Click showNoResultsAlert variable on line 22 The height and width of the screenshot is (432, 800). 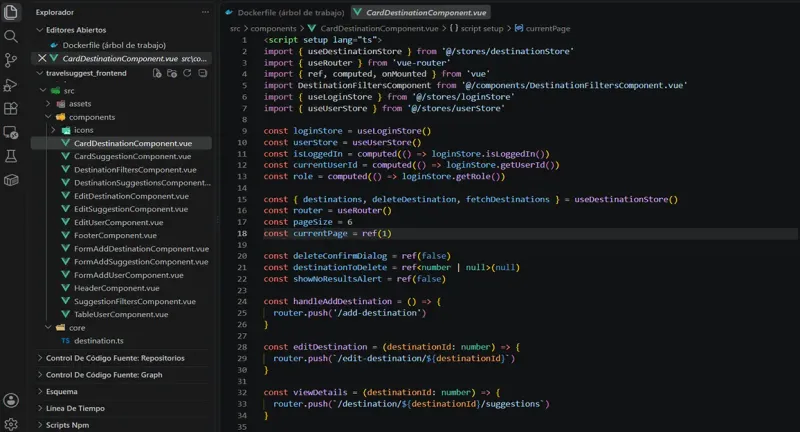[x=337, y=279]
